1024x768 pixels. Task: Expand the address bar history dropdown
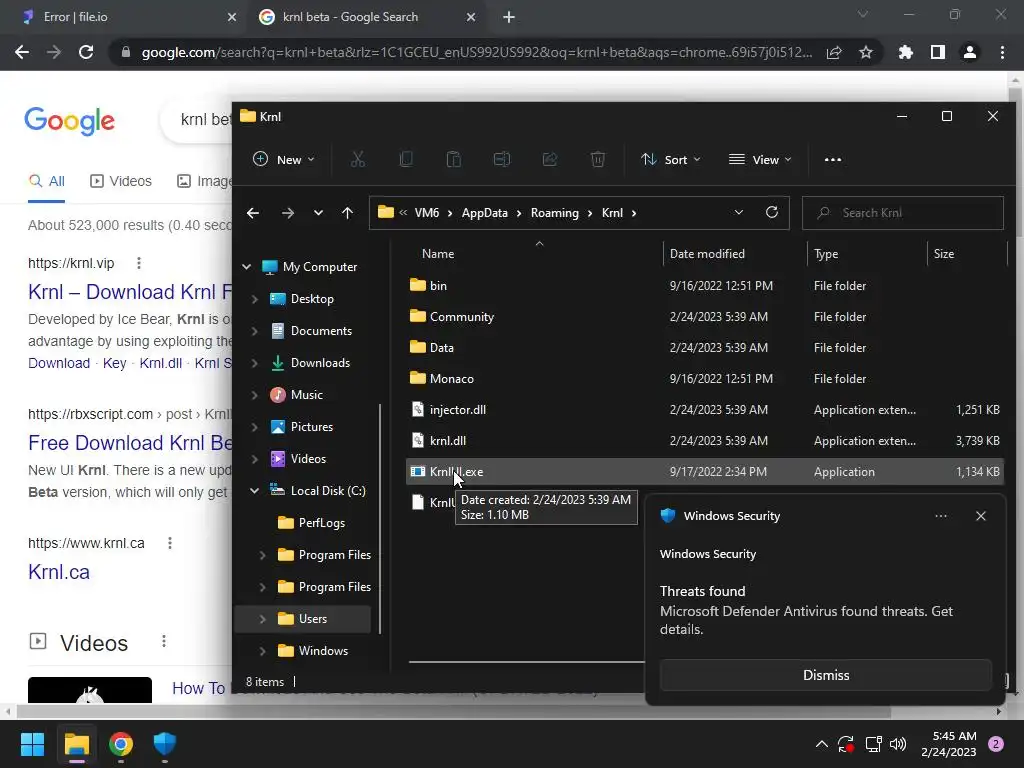pyautogui.click(x=739, y=212)
